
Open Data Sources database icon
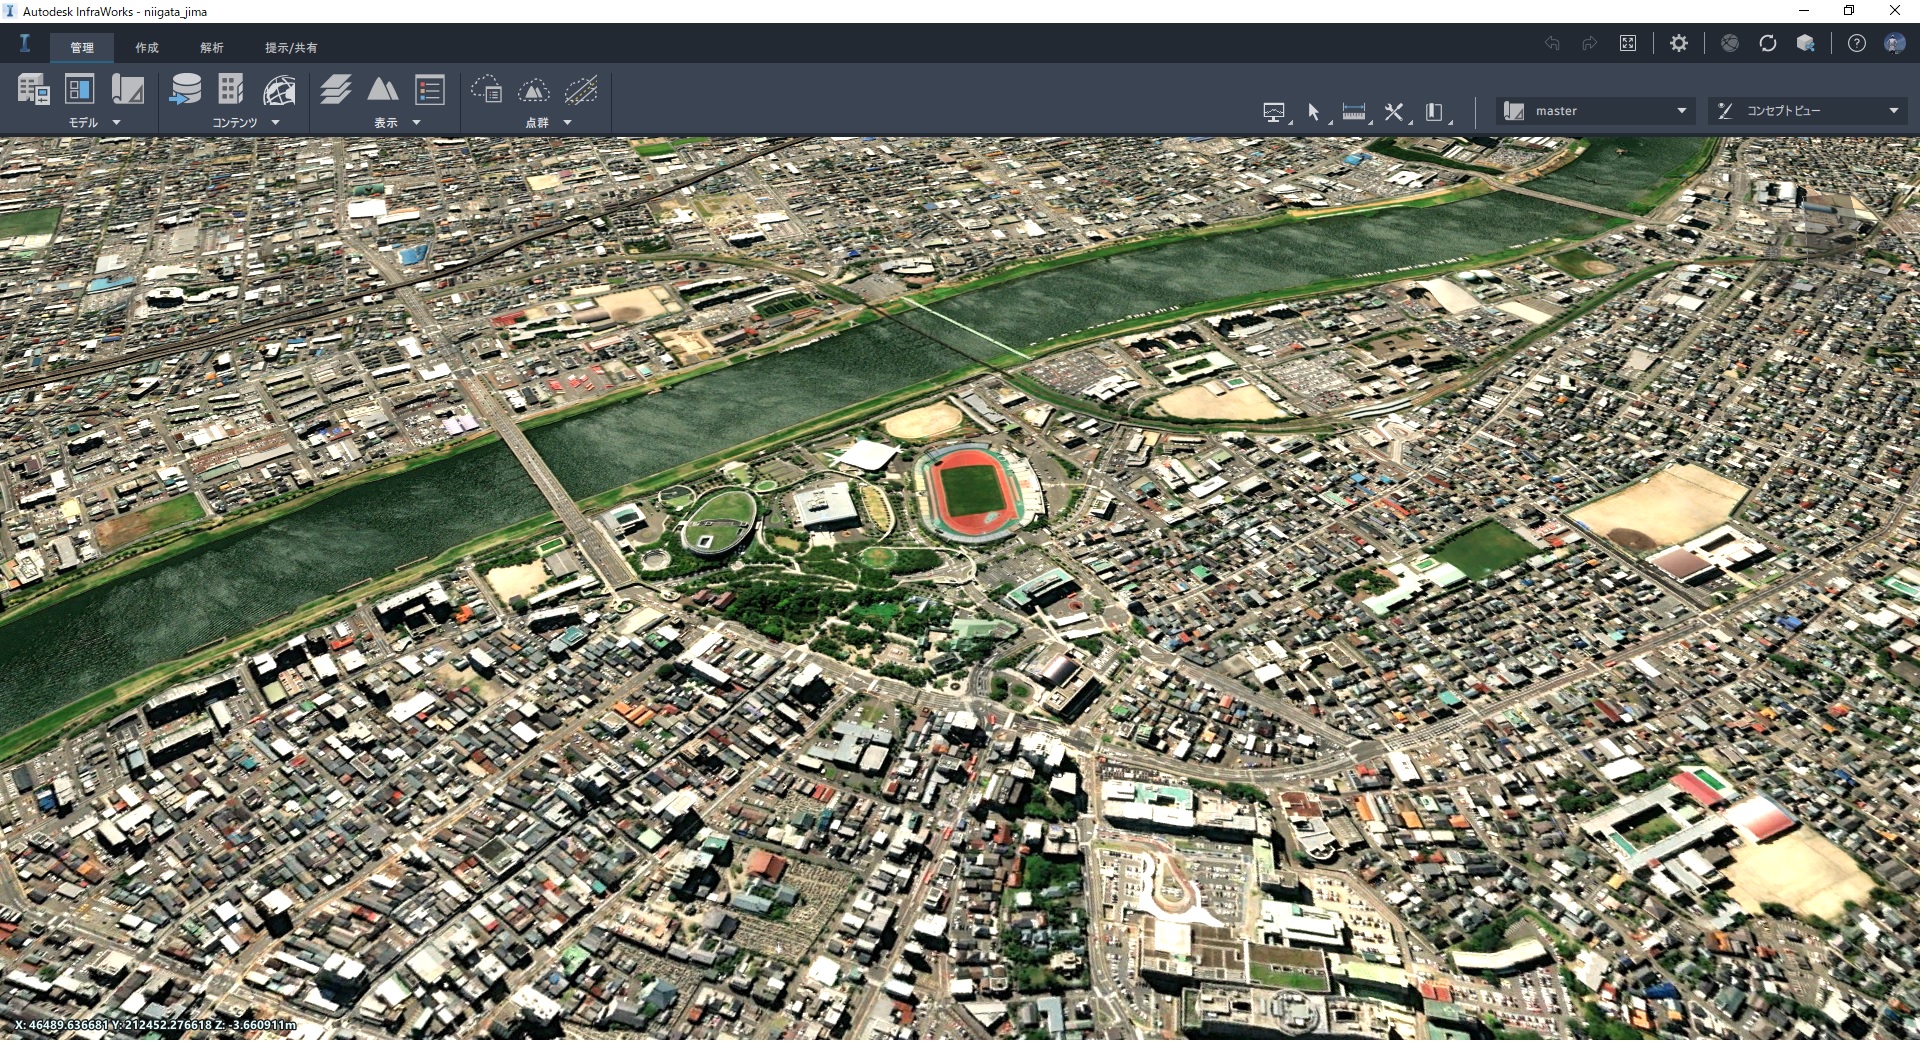click(x=185, y=90)
